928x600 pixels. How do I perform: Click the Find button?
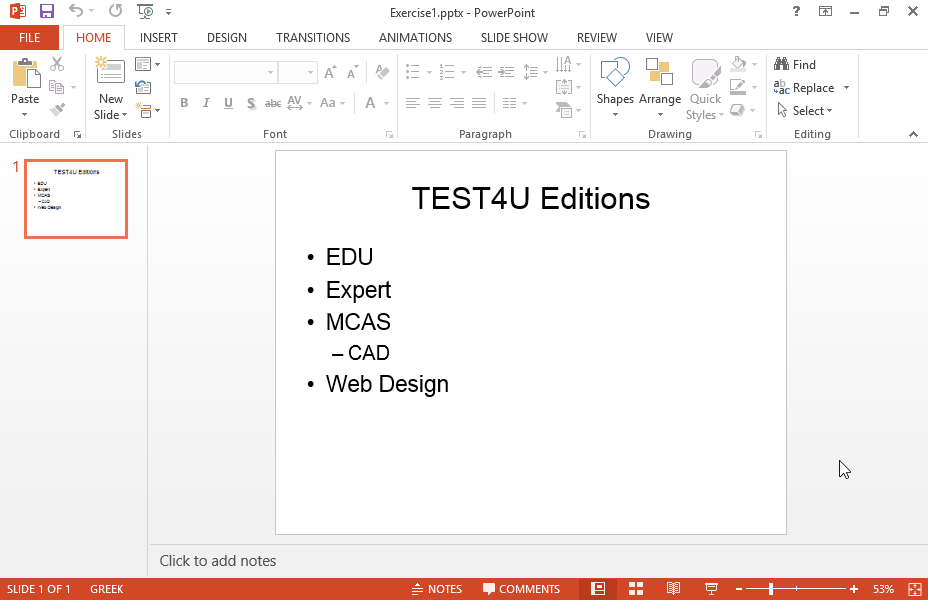point(795,64)
